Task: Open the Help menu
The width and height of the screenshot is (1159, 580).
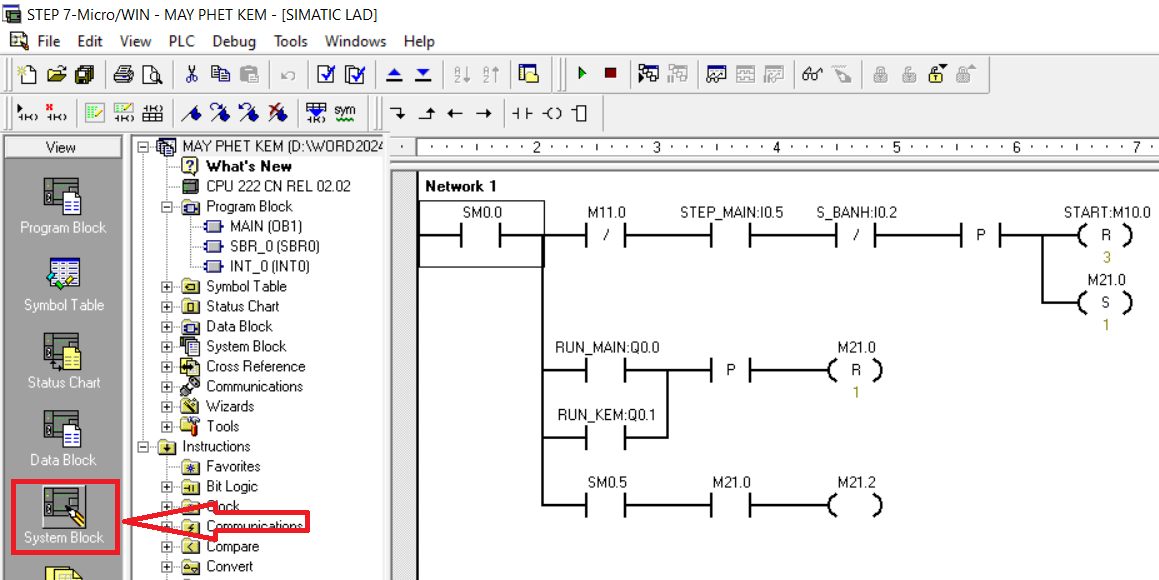Action: 419,41
